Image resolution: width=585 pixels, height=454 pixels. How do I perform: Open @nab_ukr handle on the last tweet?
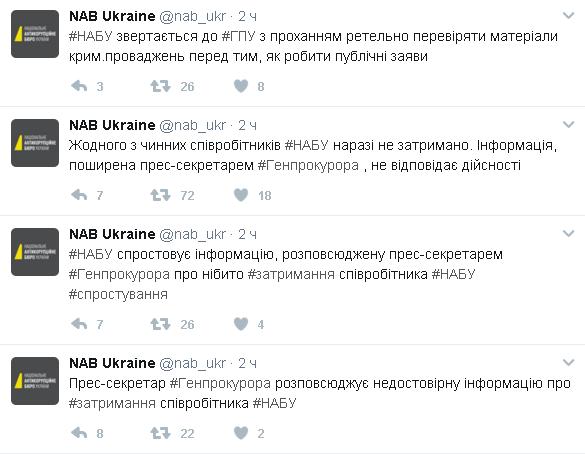coord(193,363)
